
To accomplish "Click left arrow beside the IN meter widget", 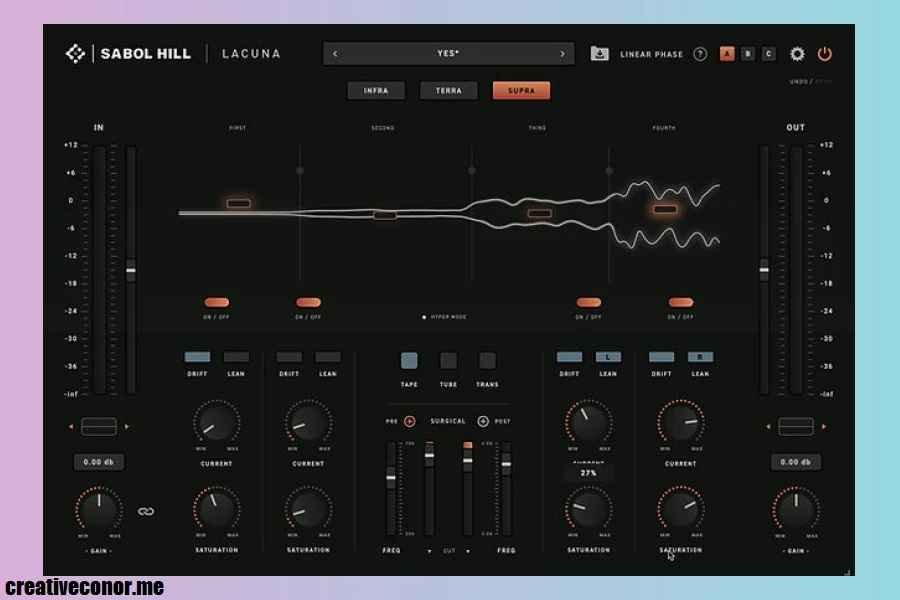I will click(71, 427).
